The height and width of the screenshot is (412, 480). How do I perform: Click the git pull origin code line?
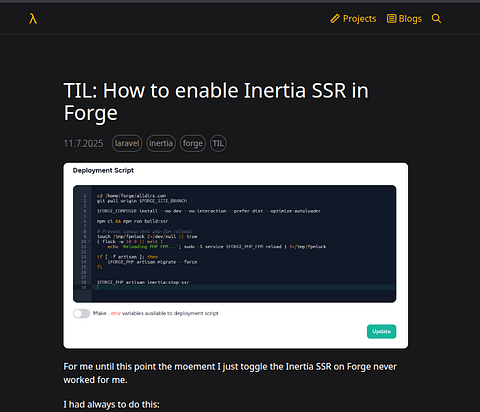click(x=142, y=201)
